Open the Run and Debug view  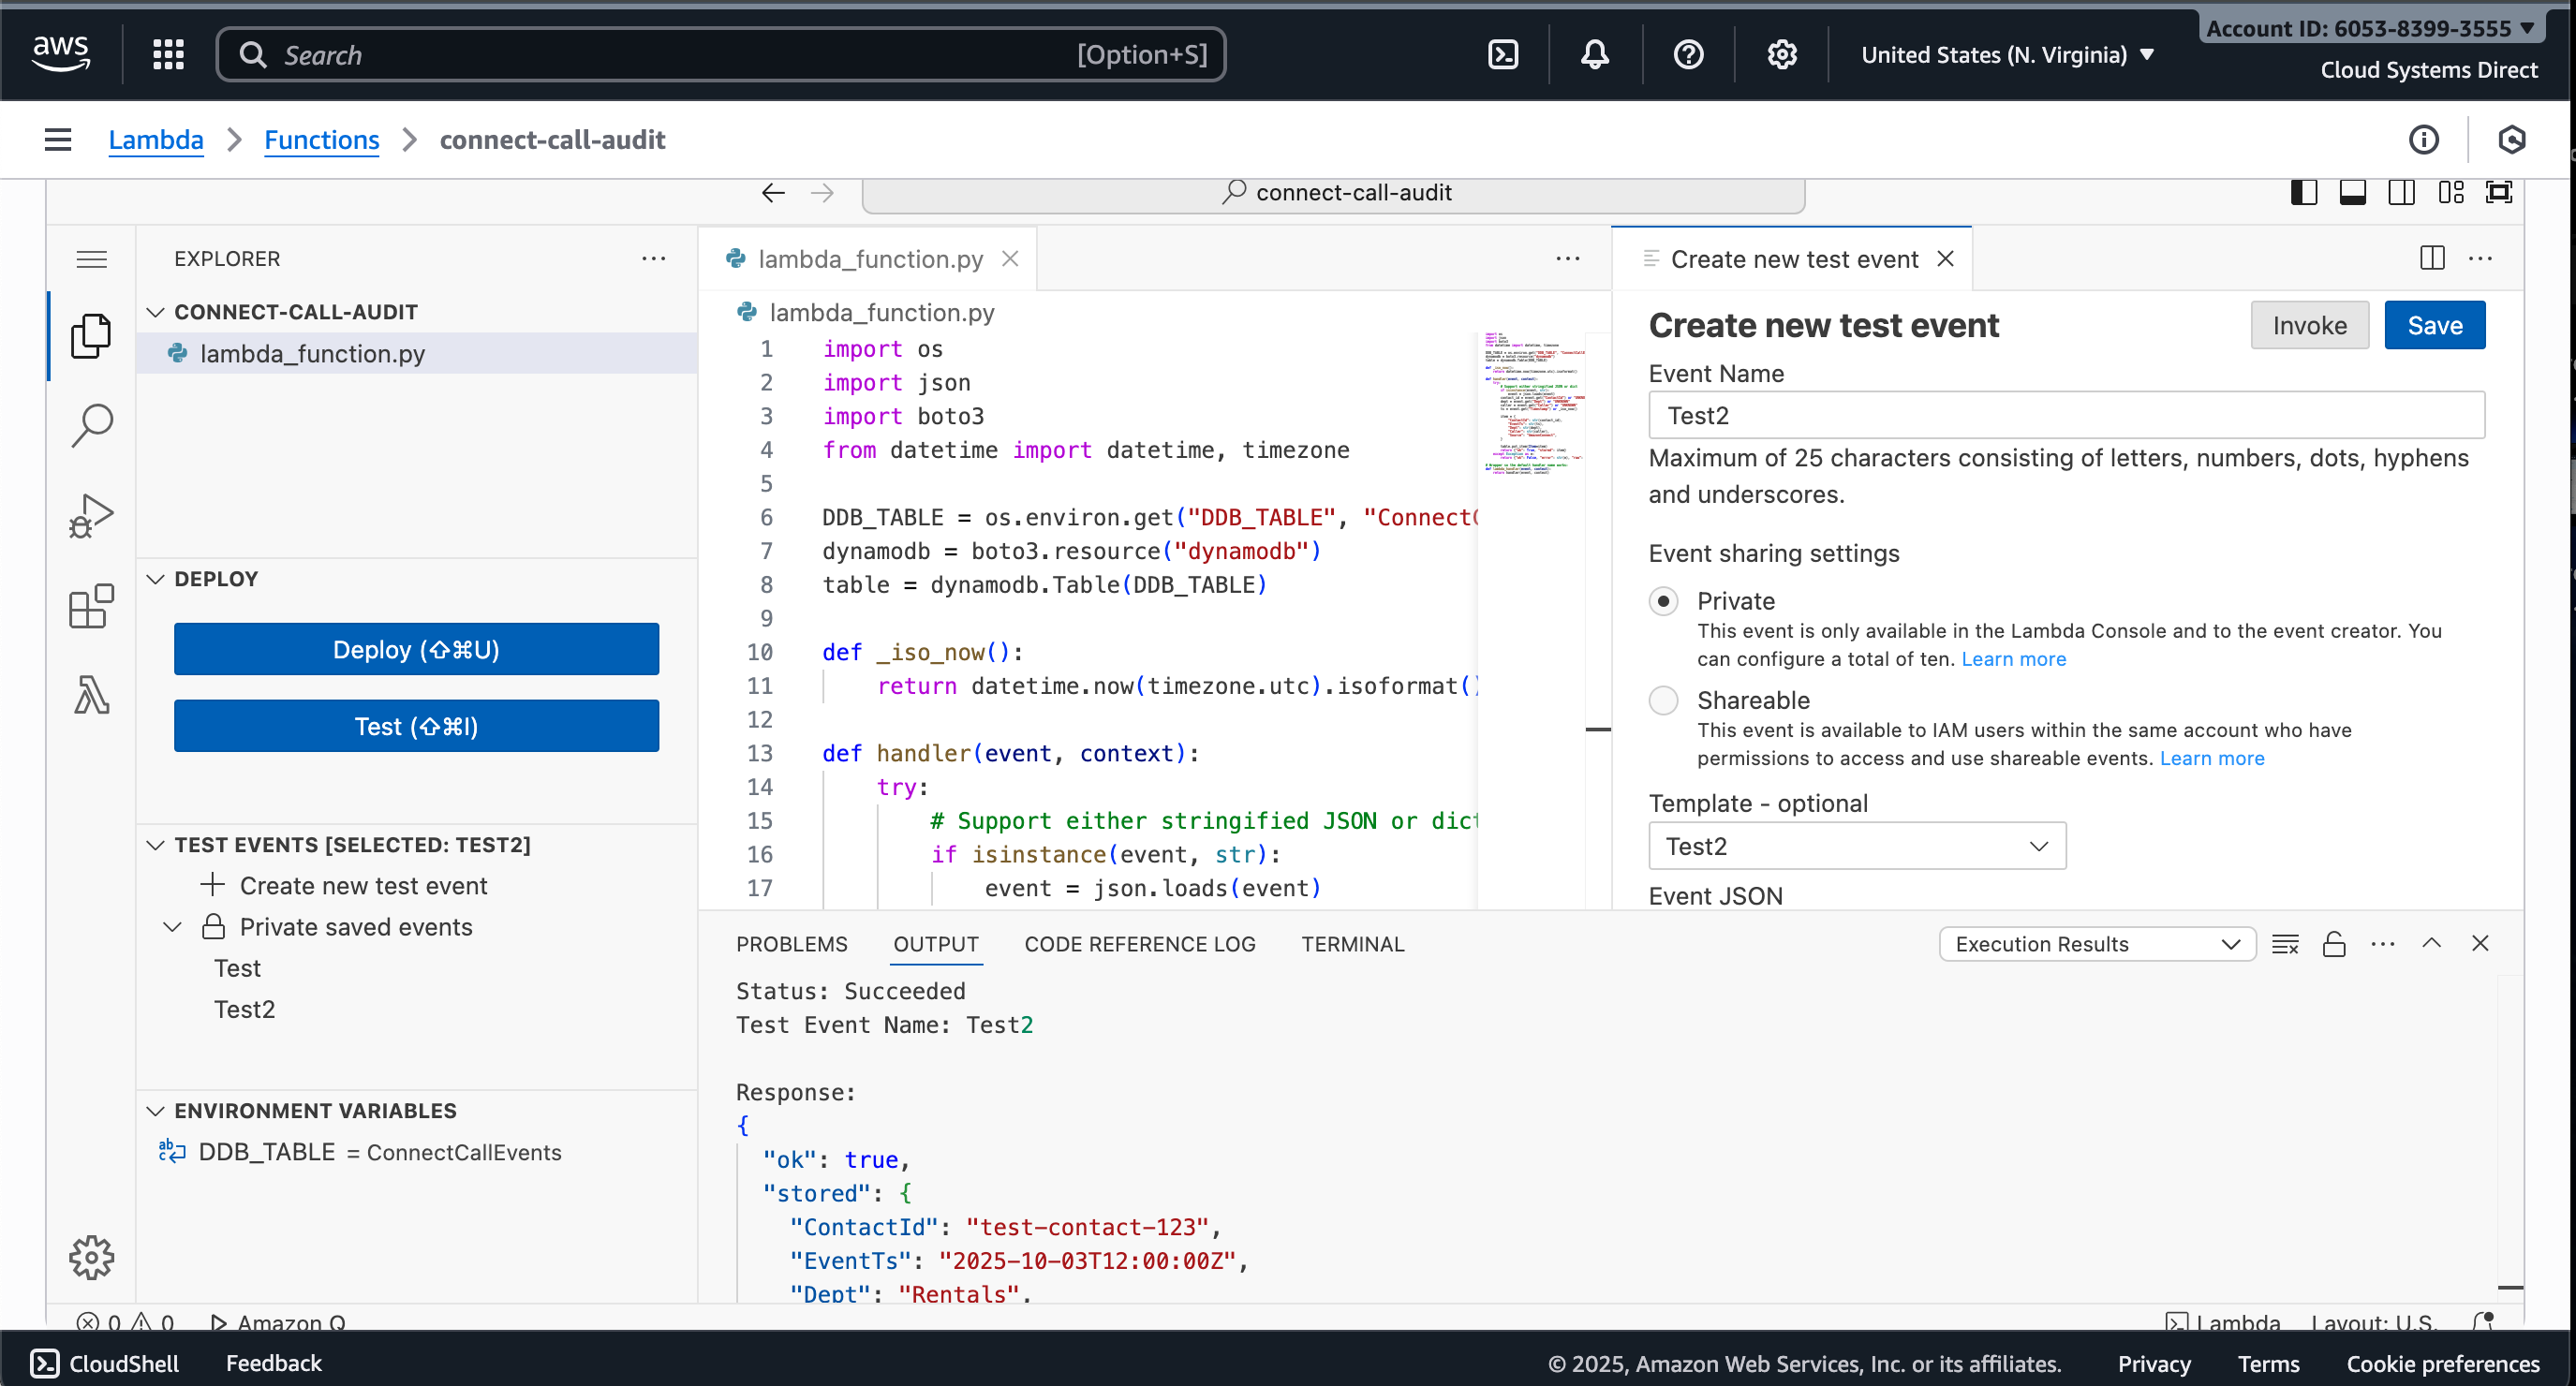tap(91, 516)
